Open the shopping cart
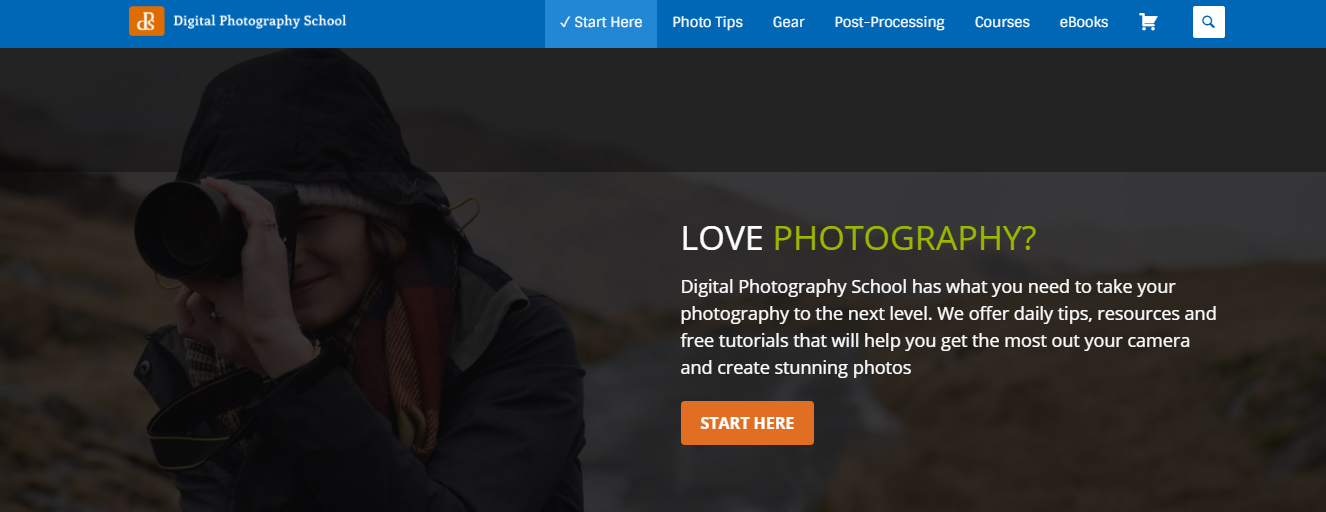Viewport: 1326px width, 512px height. point(1148,22)
